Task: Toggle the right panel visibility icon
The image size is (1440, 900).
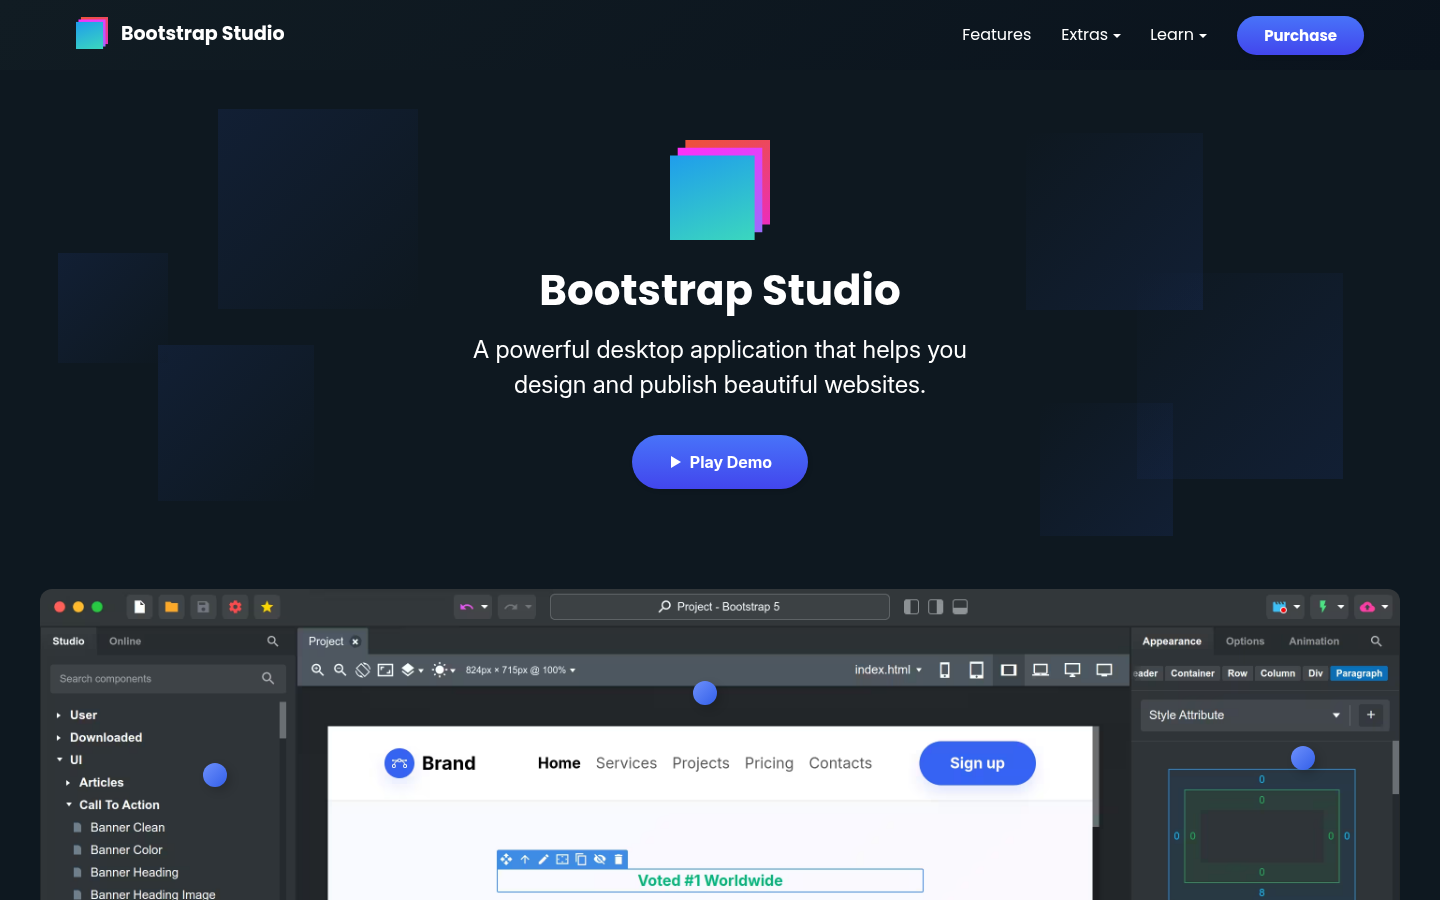Action: pyautogui.click(x=935, y=607)
